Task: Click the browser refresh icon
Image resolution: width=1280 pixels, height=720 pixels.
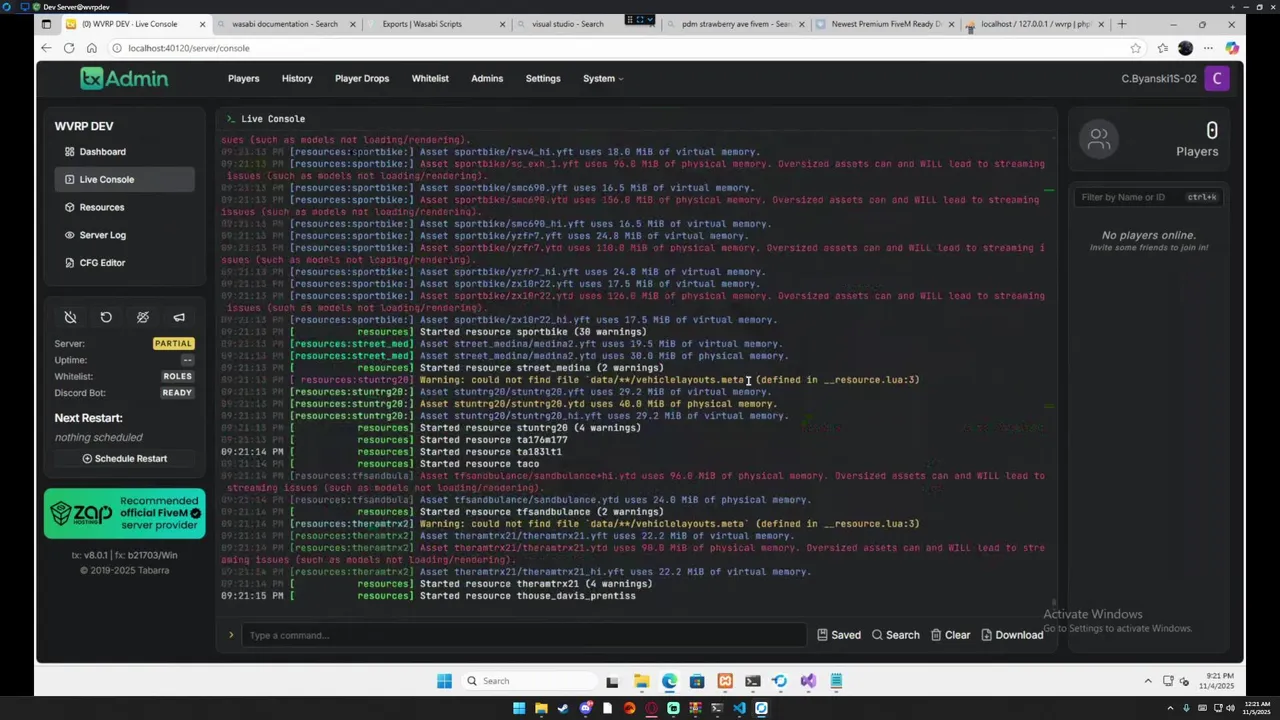Action: tap(69, 48)
